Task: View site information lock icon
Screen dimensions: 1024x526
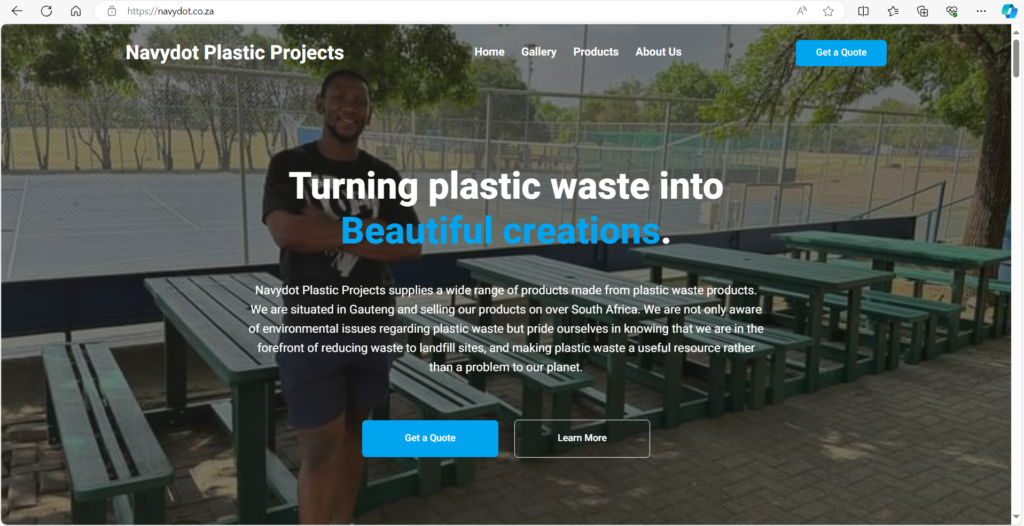Action: (112, 11)
